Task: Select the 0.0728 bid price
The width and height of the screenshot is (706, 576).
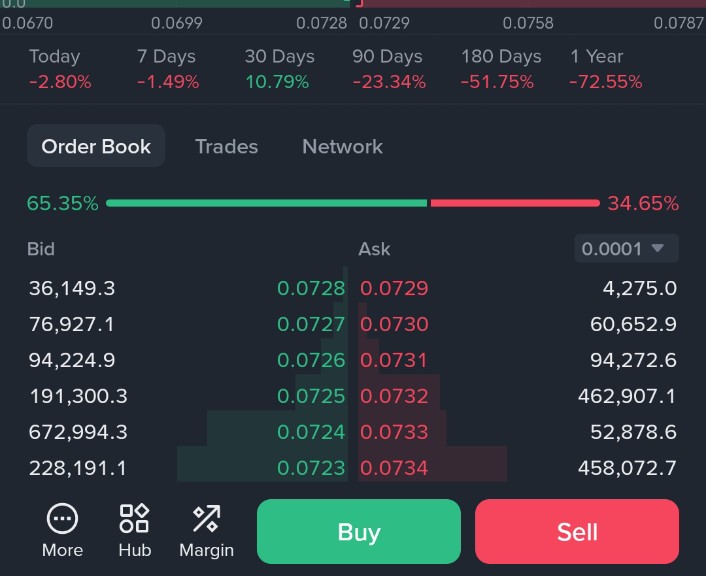Action: pos(311,289)
